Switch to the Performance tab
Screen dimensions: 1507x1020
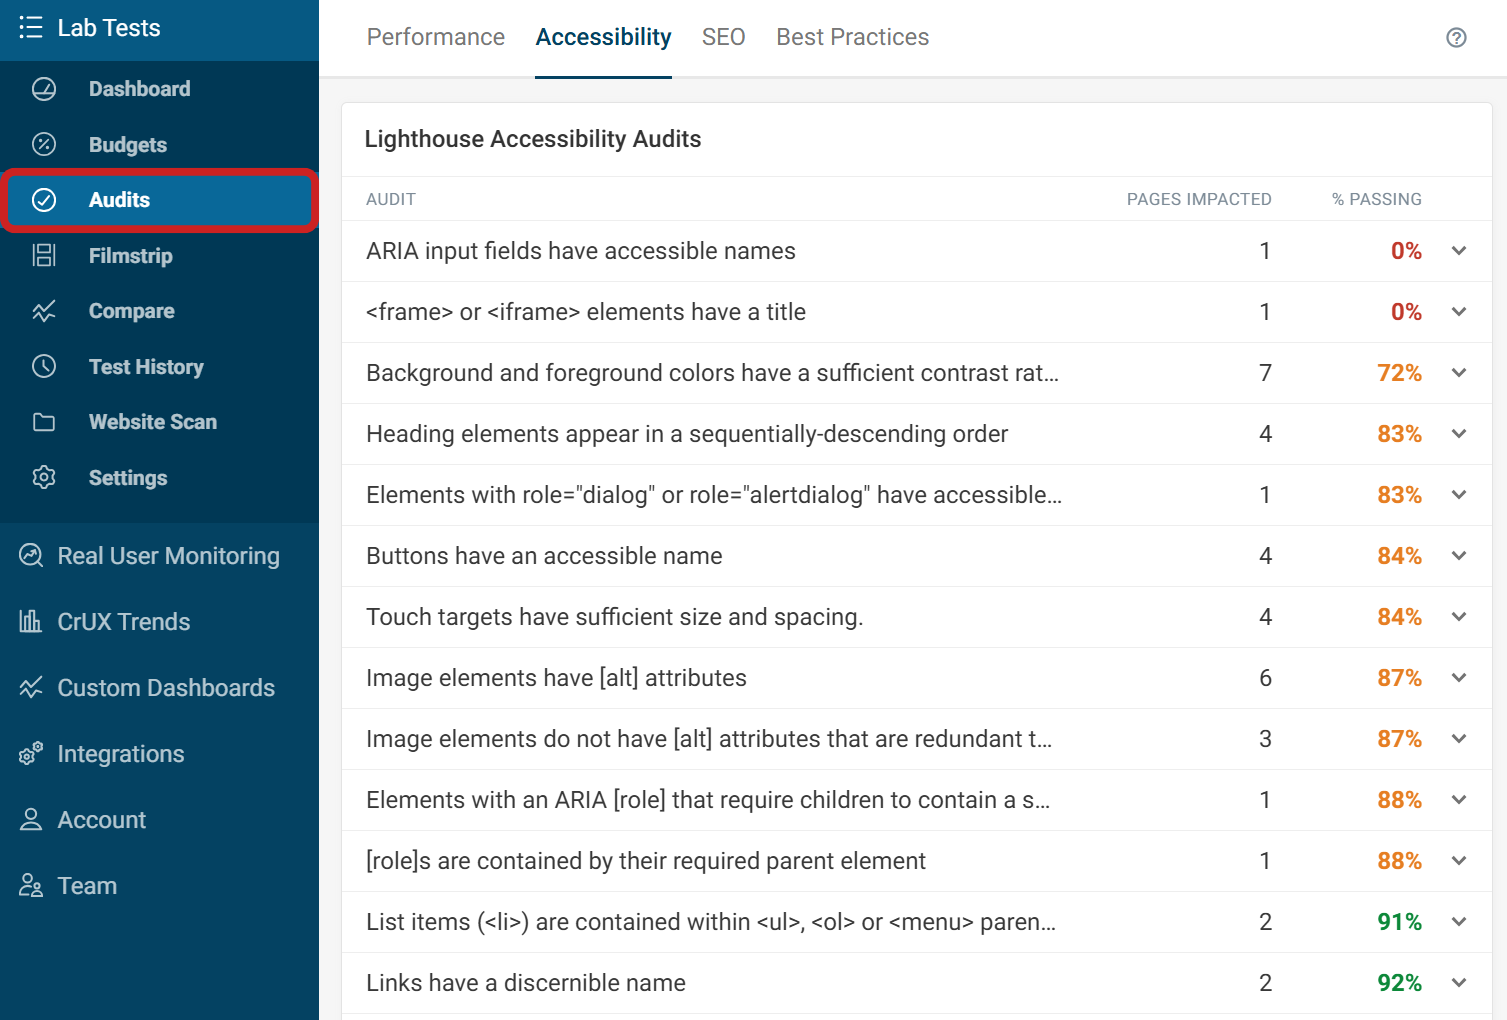point(435,37)
